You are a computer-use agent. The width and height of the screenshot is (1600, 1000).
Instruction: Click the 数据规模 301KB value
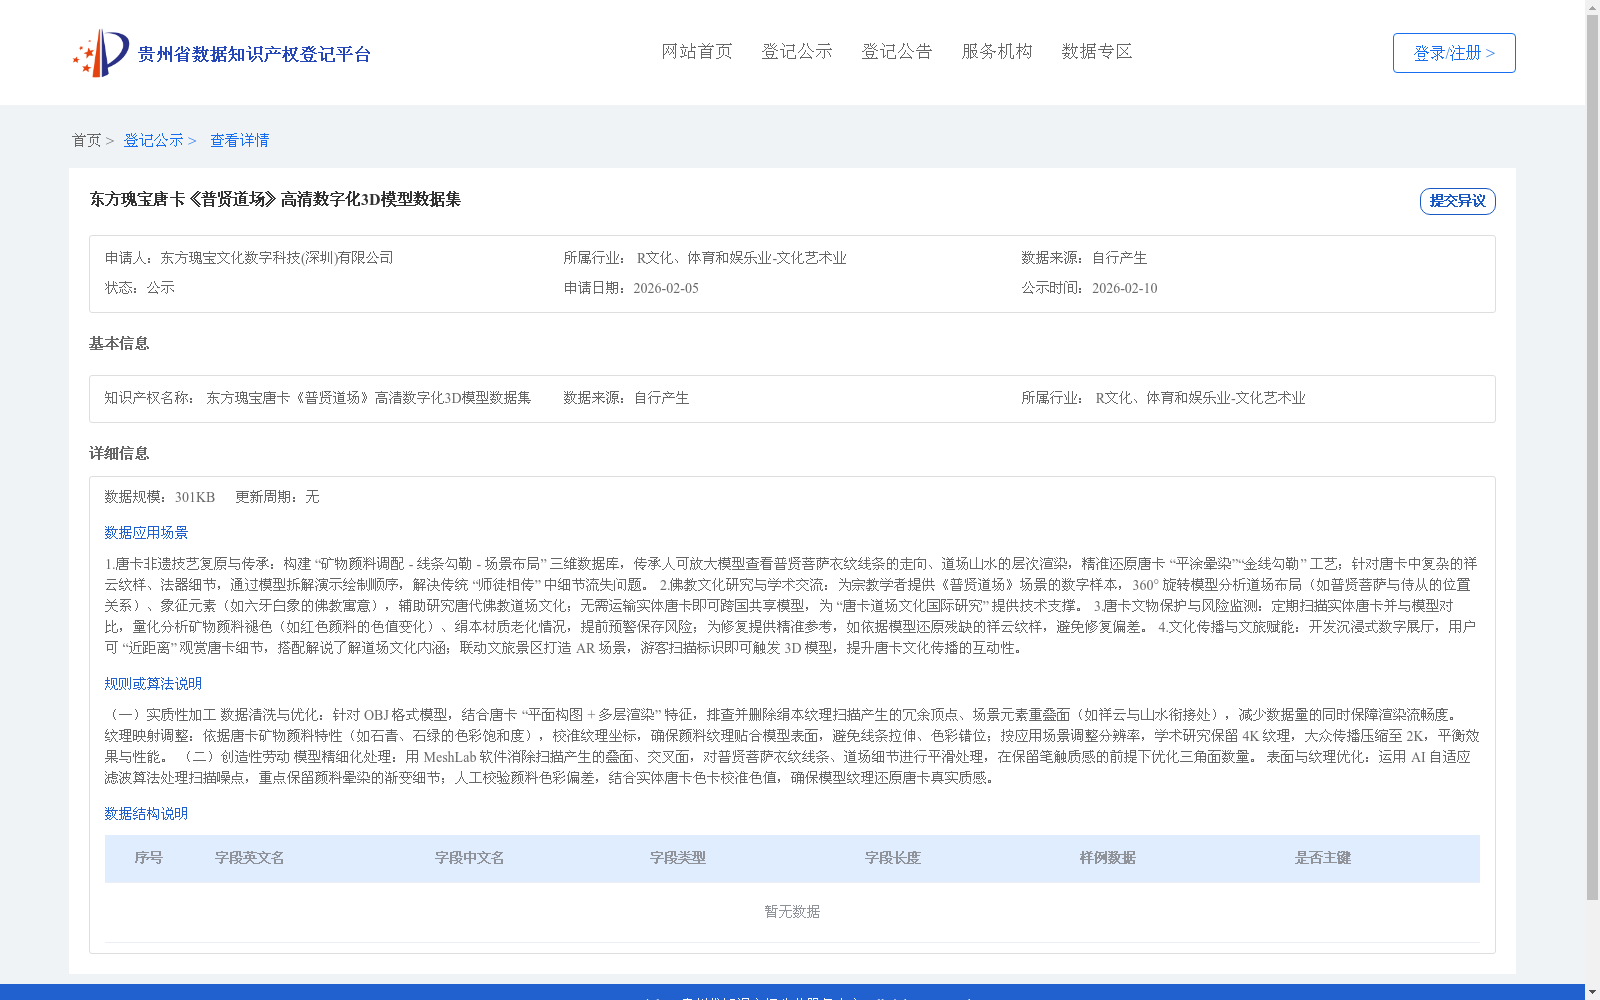[195, 497]
